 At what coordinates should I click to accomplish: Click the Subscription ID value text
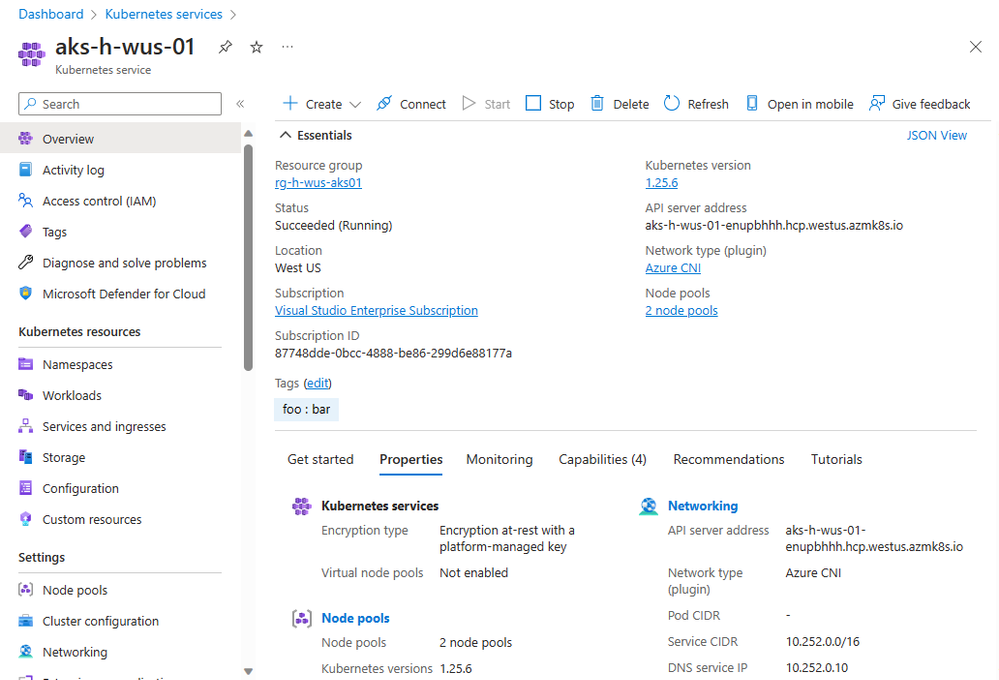[393, 353]
